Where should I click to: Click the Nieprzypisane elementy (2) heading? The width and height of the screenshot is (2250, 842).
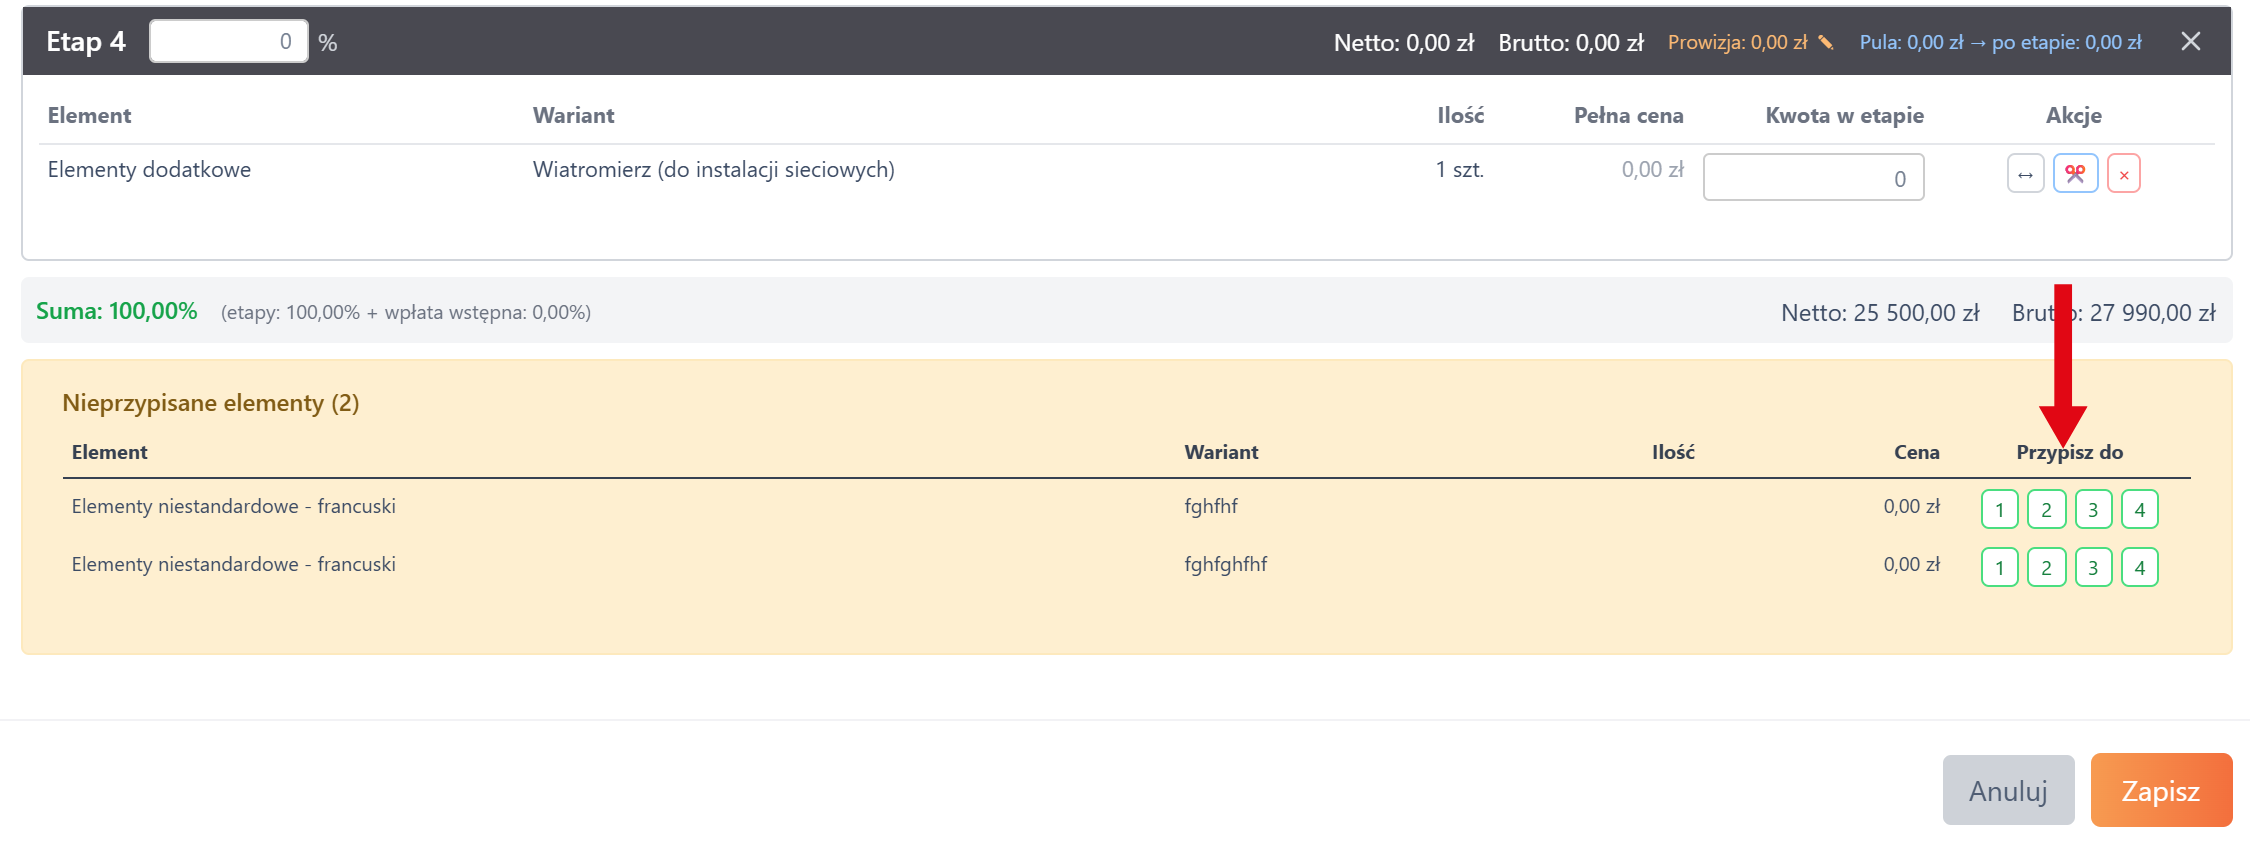tap(211, 403)
